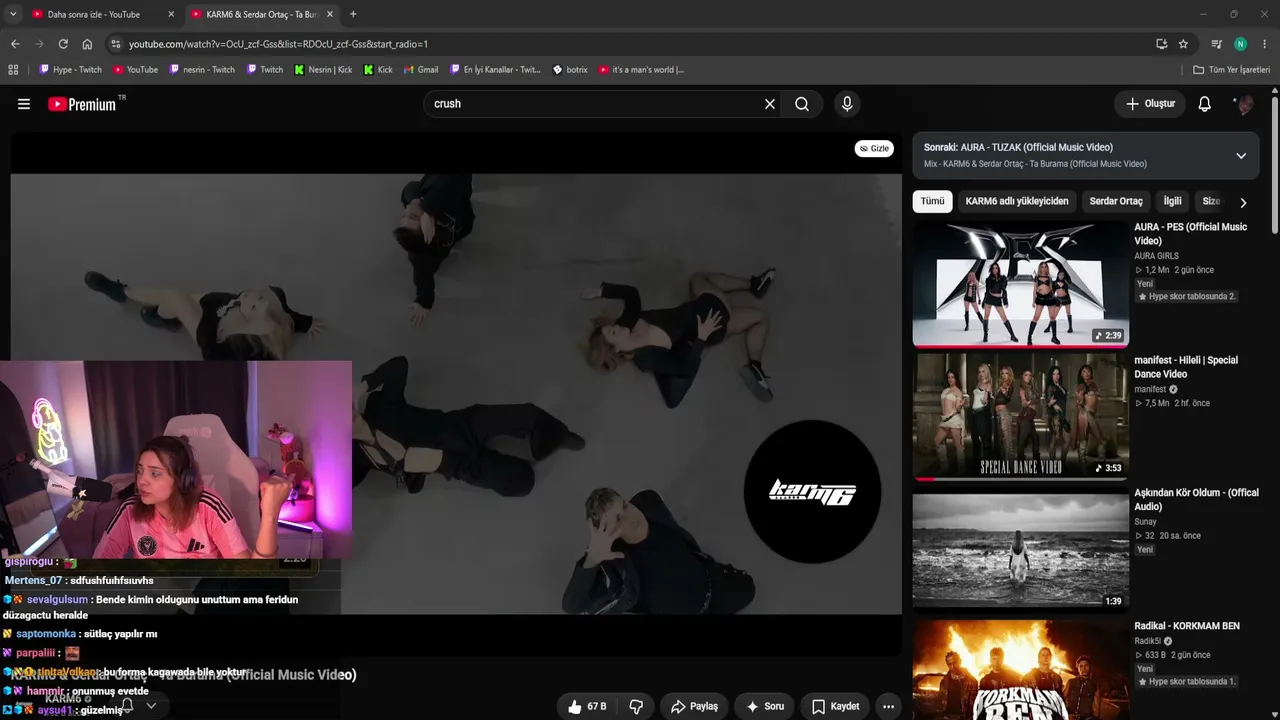Open the Aşkından Kör Oldum thumbnail

click(1020, 550)
